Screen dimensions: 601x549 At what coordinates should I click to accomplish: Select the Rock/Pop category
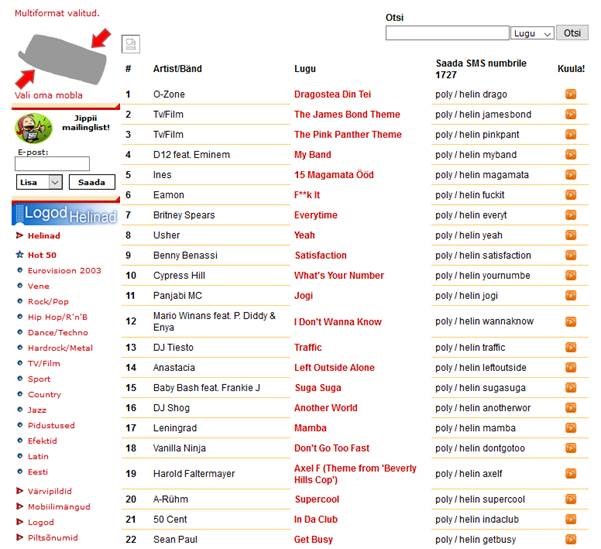click(48, 301)
